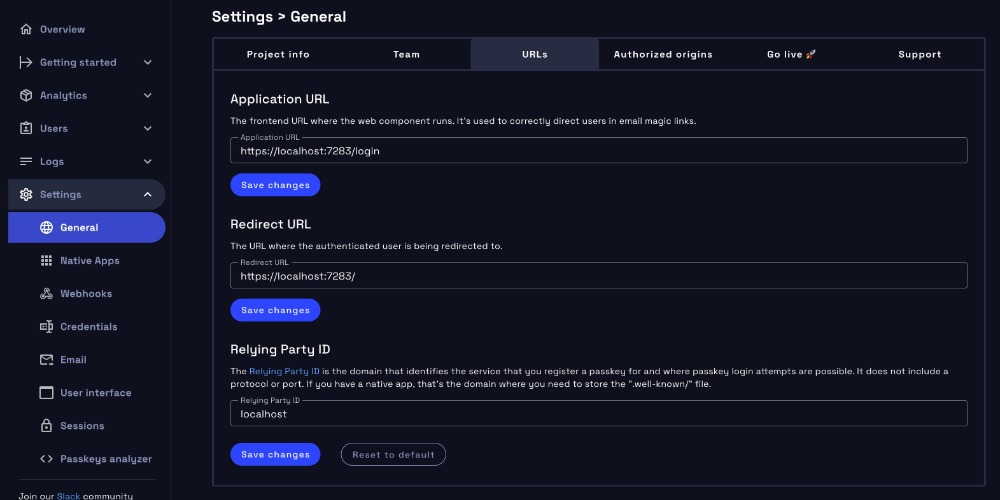Select General in Settings submenu
This screenshot has width=1000, height=500.
point(86,228)
